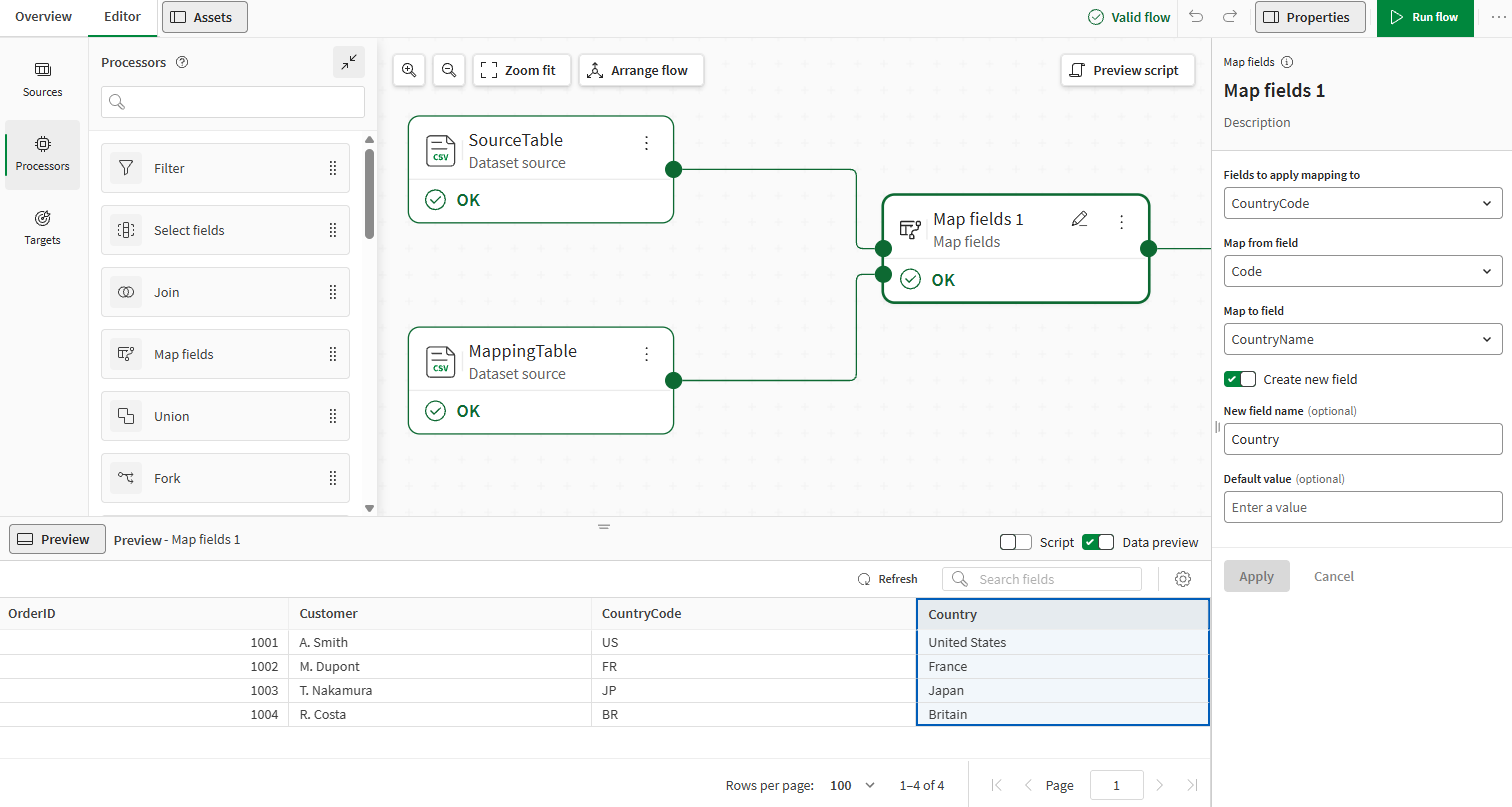Click the Search fields input
Viewport: 1512px width, 807px height.
click(x=1042, y=579)
